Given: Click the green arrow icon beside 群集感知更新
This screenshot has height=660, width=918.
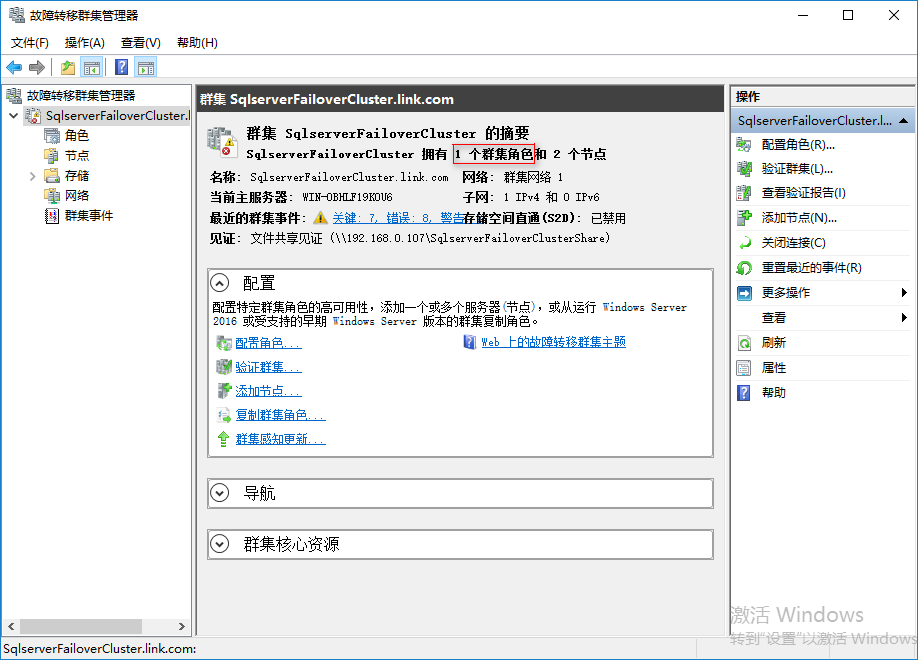Looking at the screenshot, I should coord(223,439).
